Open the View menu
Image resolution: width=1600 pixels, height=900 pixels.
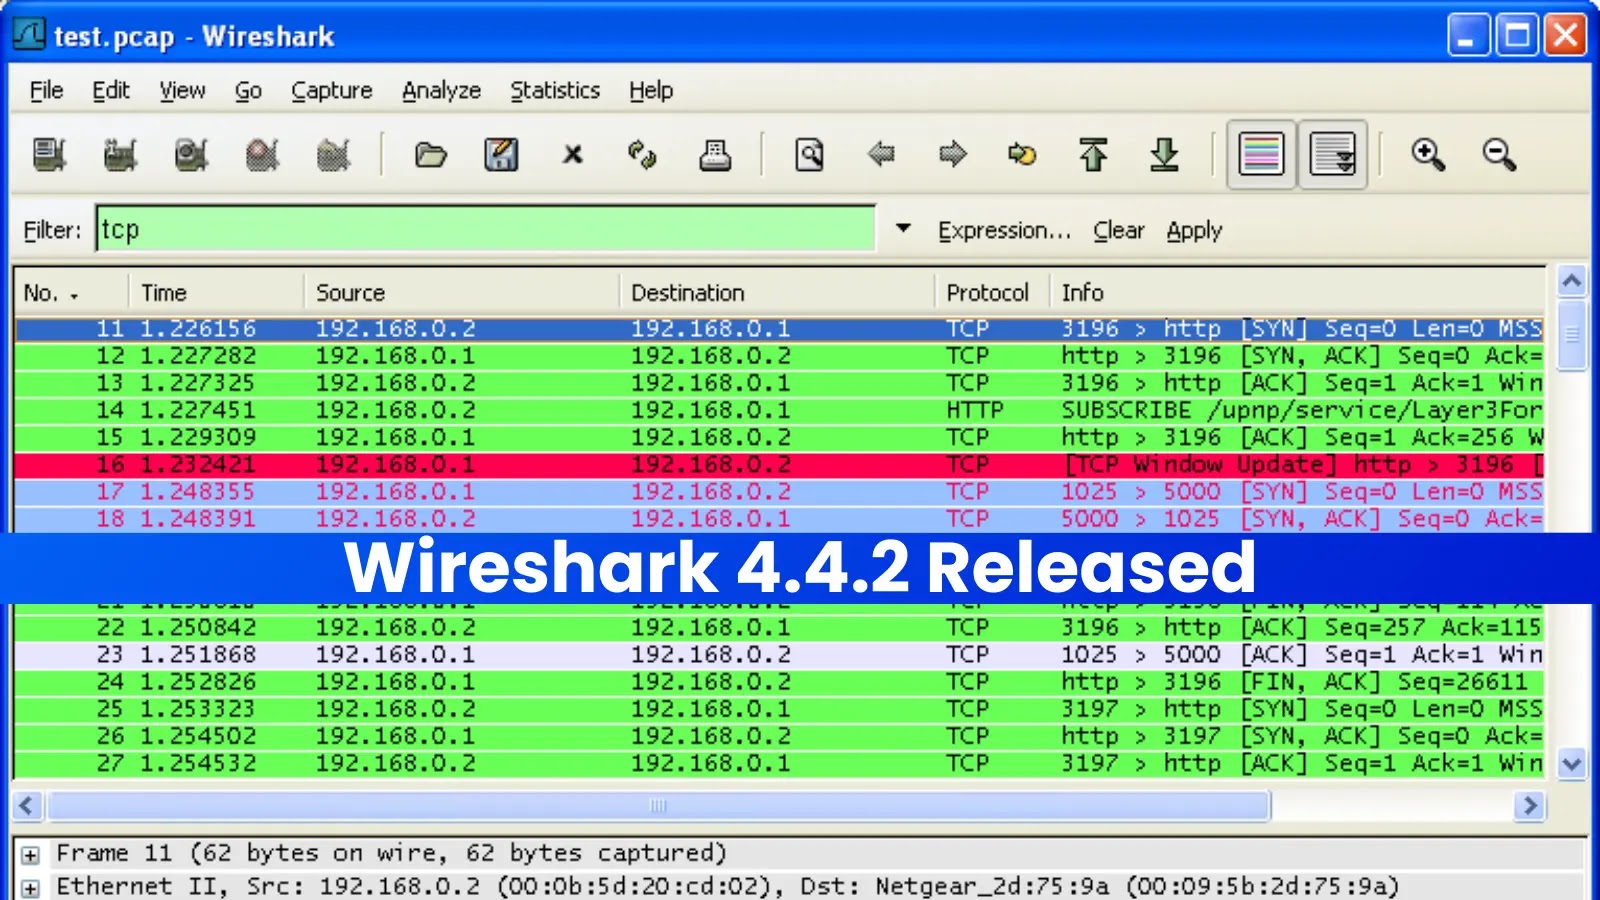(x=182, y=91)
